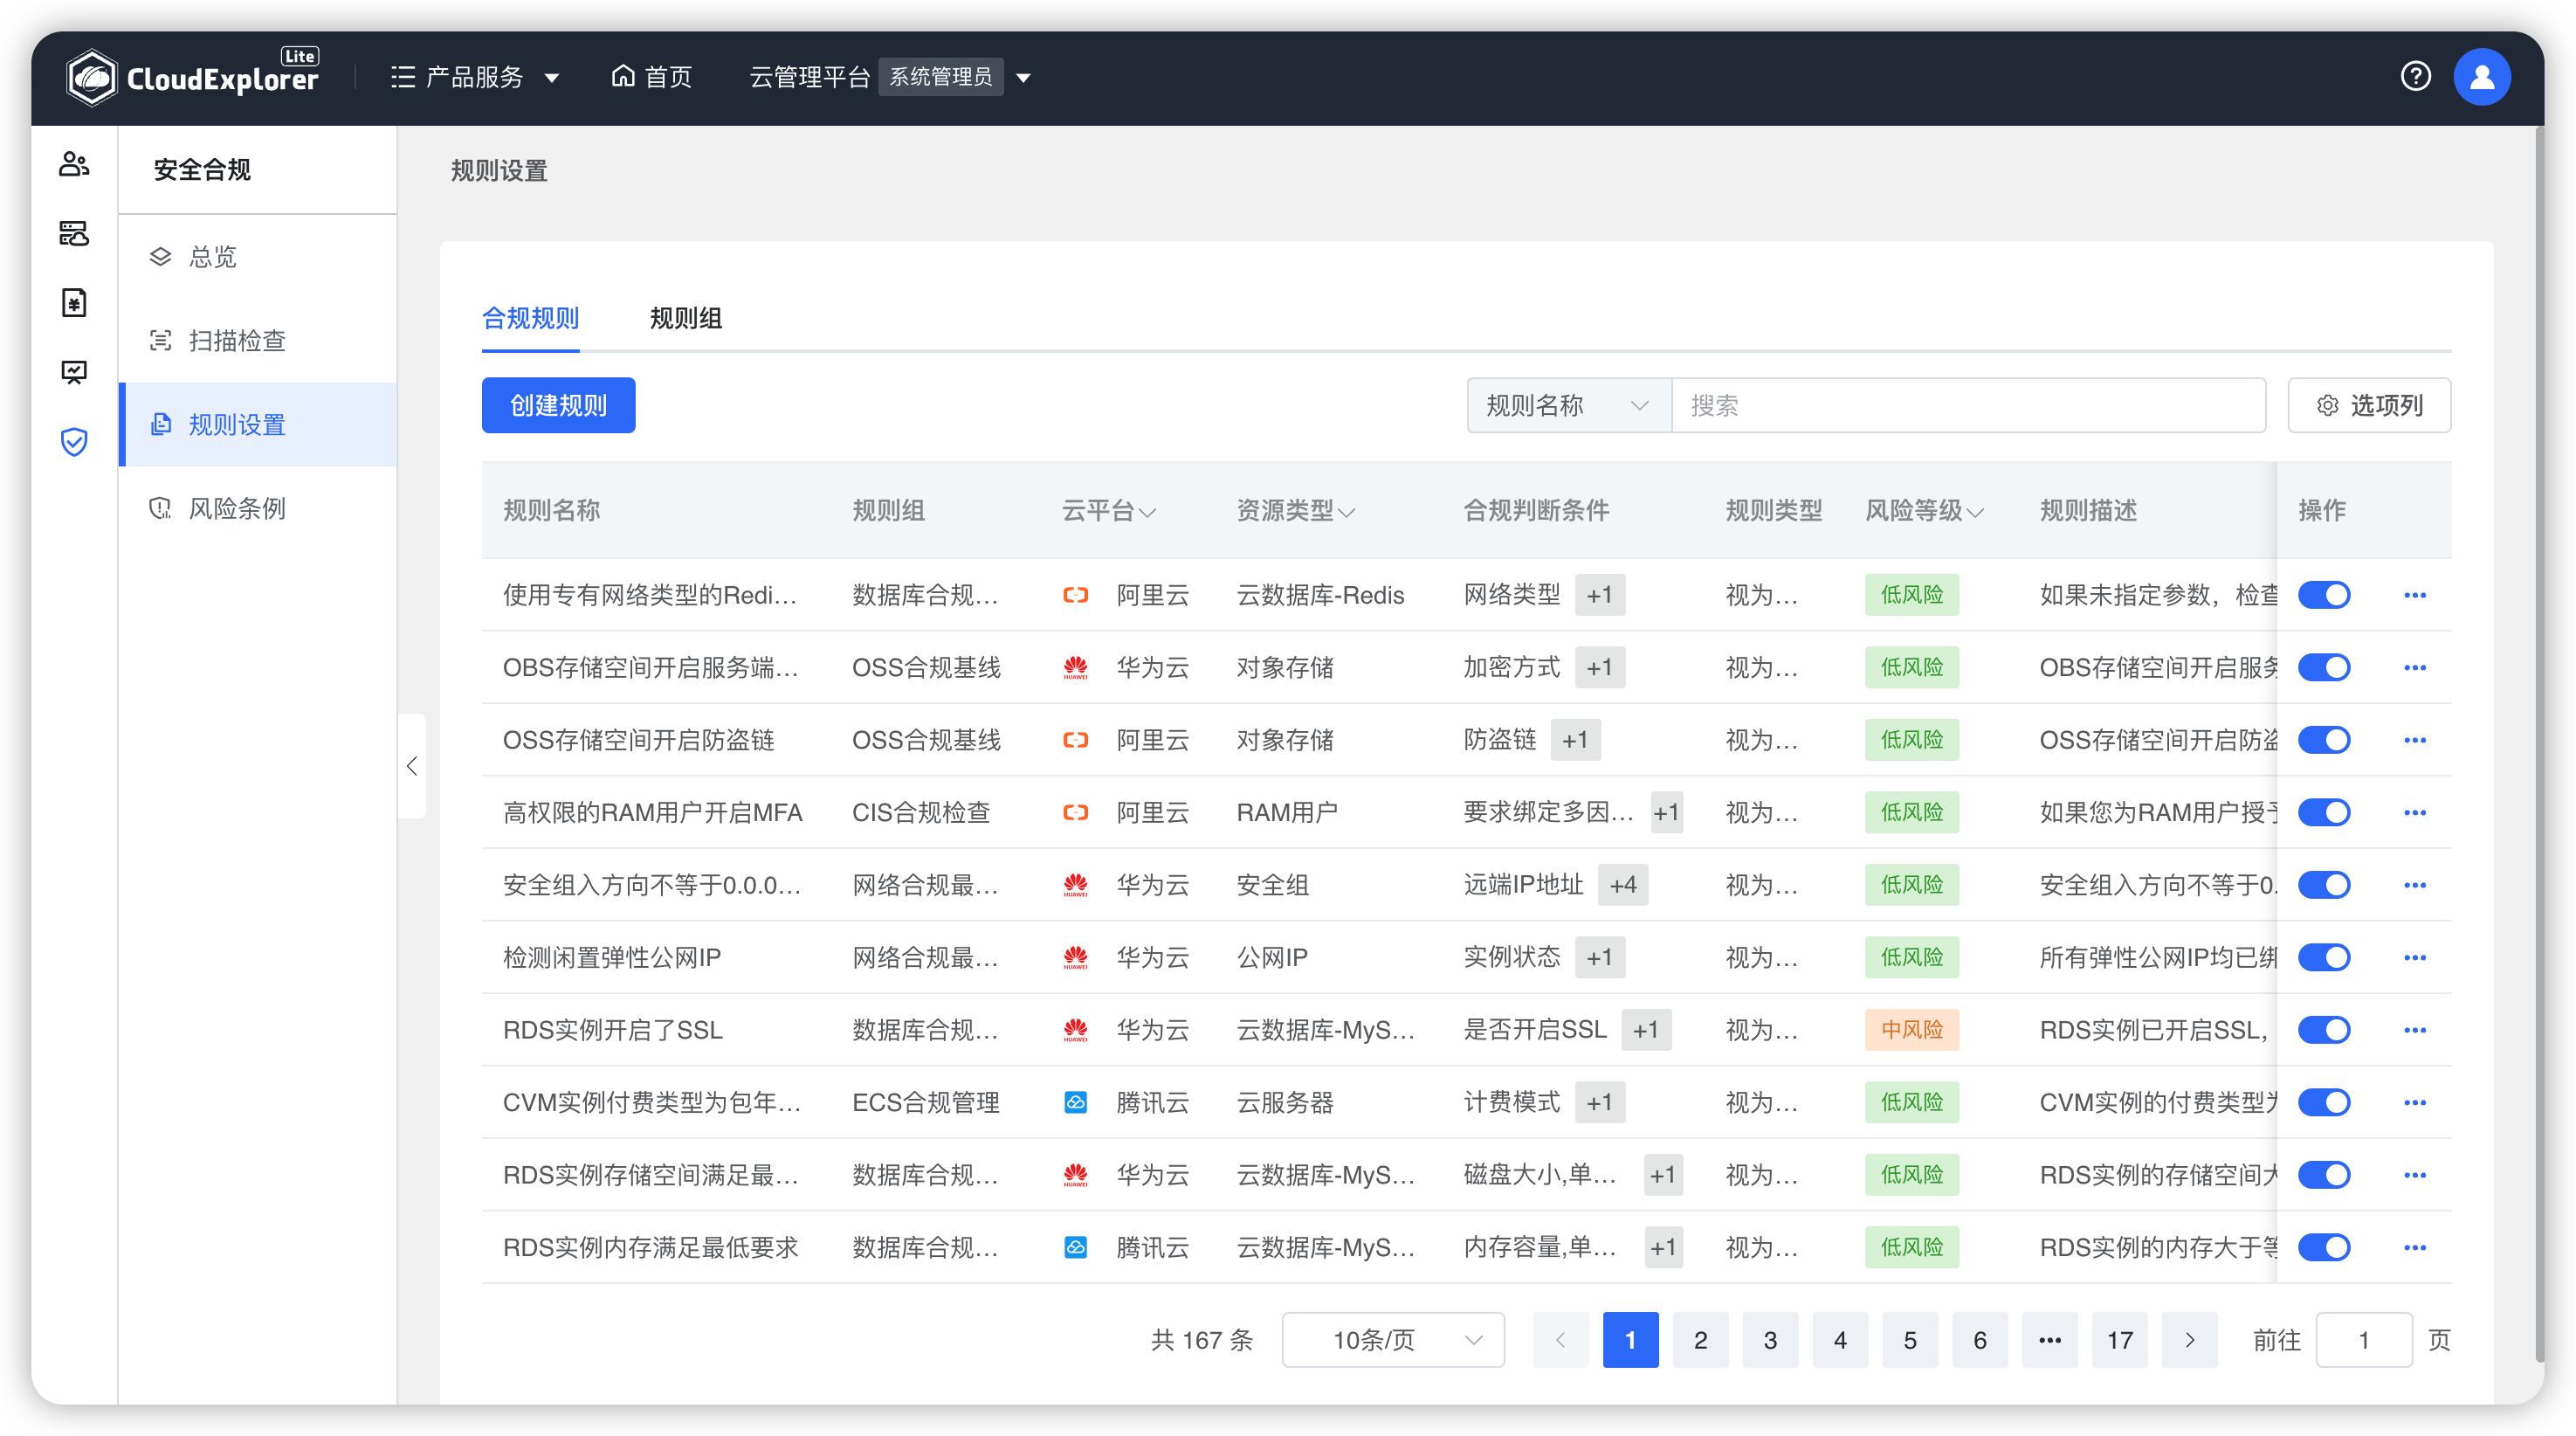Expand the +4 conditions tag for 远端IP地址

[1623, 885]
